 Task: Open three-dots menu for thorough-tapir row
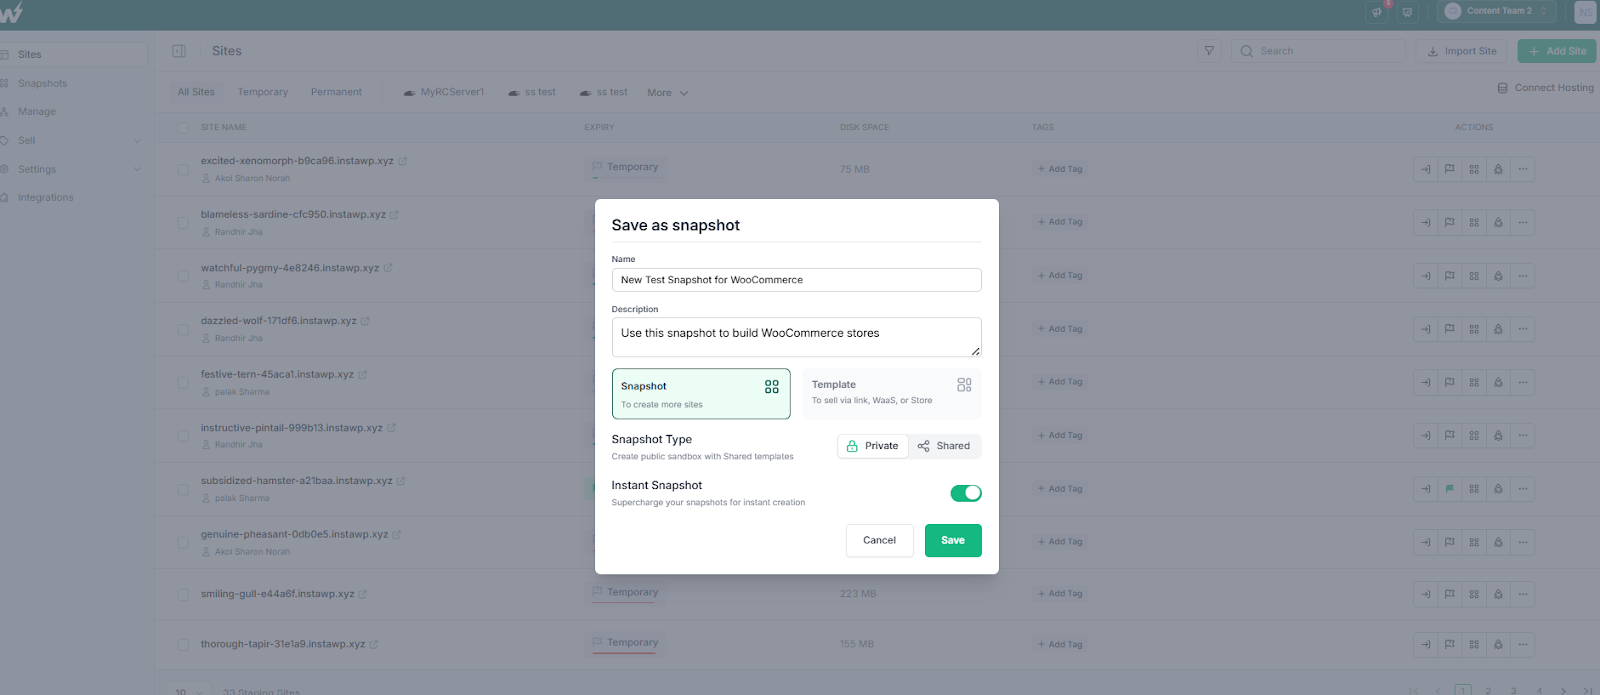point(1523,645)
